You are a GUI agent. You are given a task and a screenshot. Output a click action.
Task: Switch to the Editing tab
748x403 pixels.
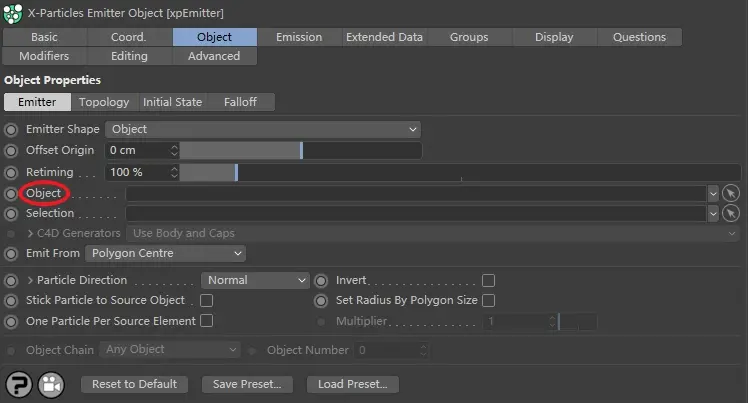[x=129, y=56]
